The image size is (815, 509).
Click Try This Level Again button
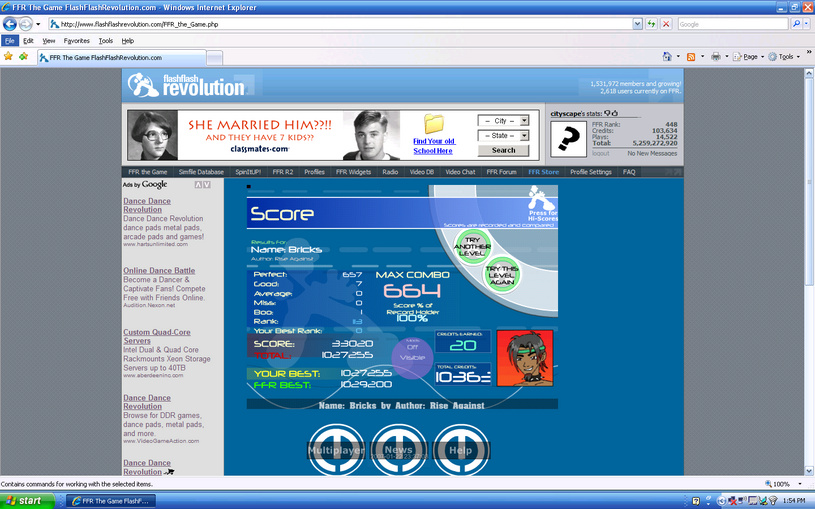click(x=502, y=275)
